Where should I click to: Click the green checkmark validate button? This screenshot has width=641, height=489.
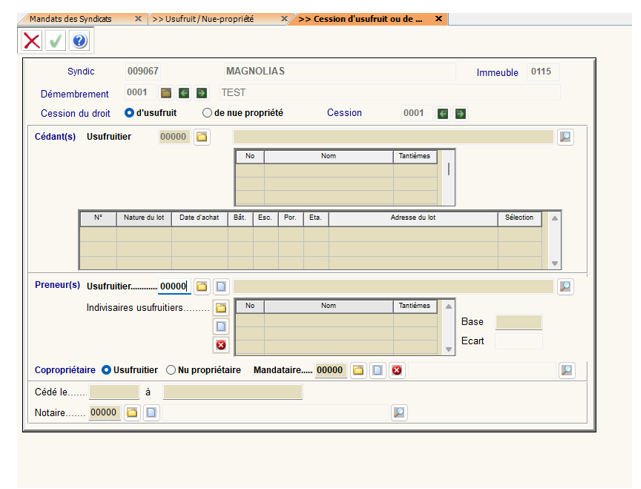[x=56, y=41]
